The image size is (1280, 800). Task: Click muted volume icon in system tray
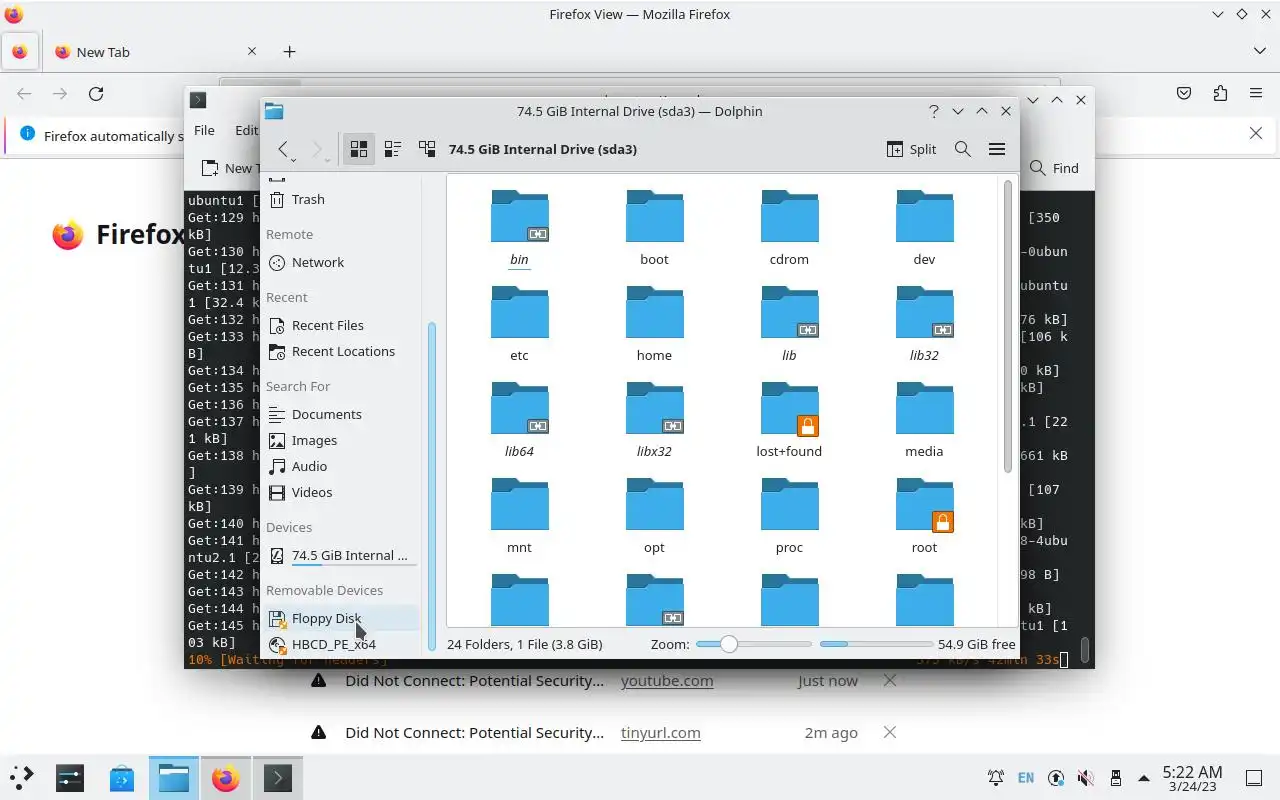click(1086, 777)
